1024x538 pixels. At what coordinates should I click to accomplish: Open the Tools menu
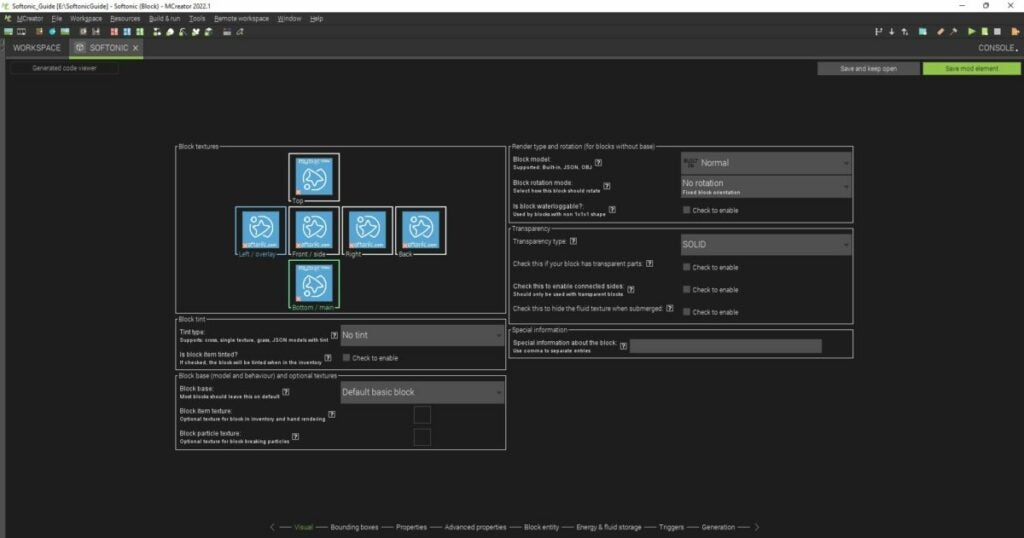click(197, 19)
